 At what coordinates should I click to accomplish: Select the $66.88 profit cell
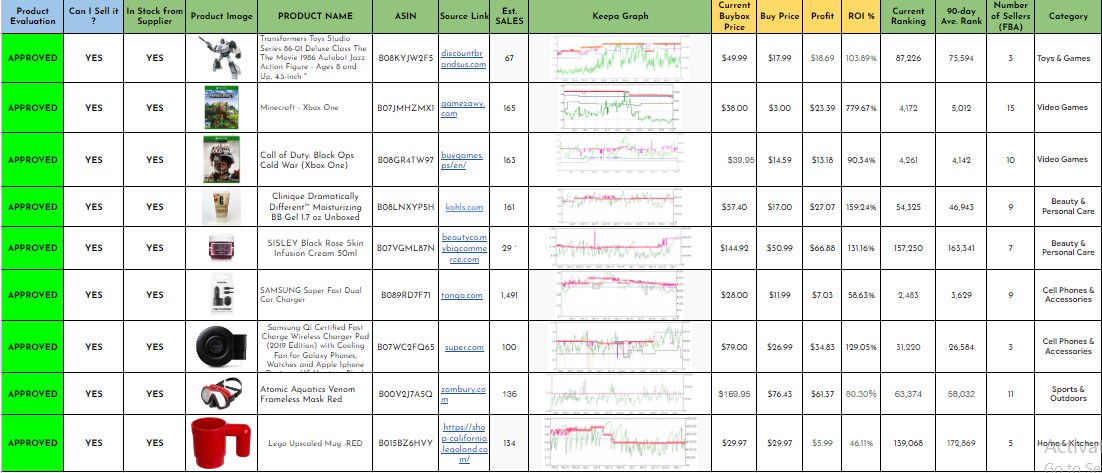pos(822,248)
